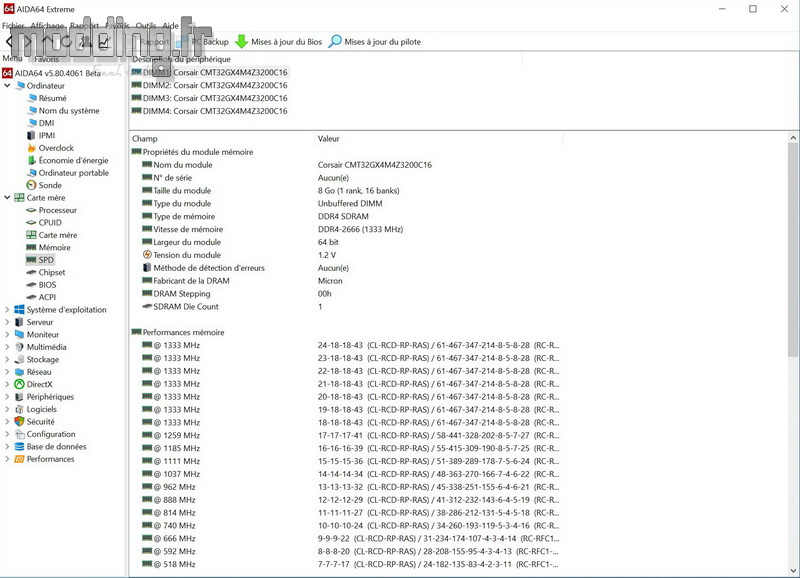Expand the Multimédia branch
The height and width of the screenshot is (578, 800).
click(7, 347)
